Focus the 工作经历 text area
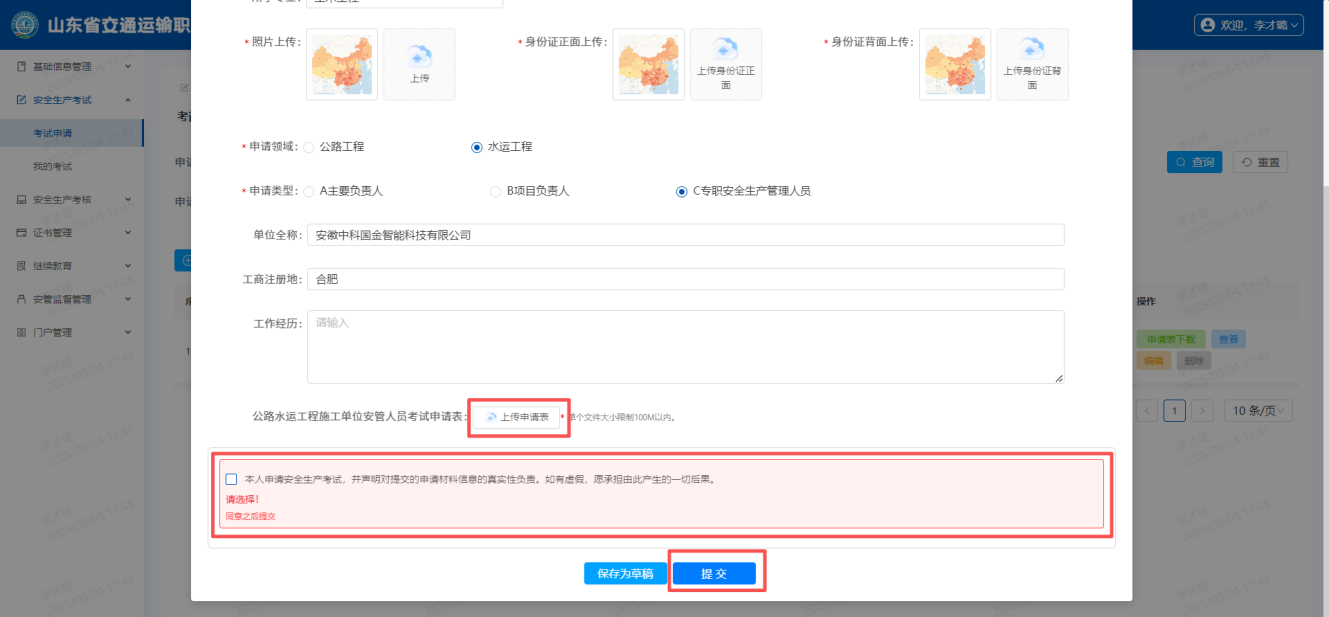The width and height of the screenshot is (1329, 617). (x=685, y=347)
